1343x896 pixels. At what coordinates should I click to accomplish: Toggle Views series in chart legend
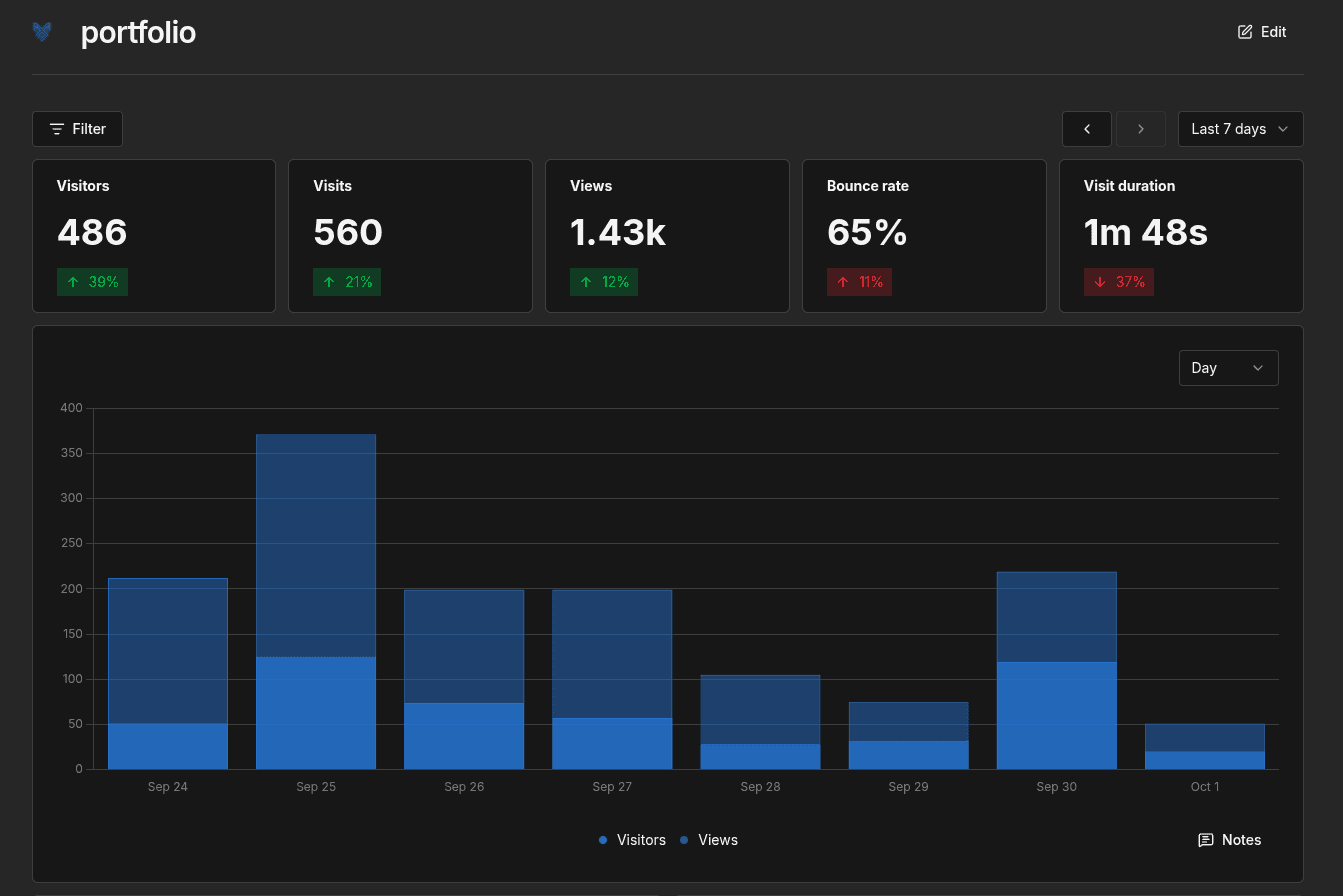point(708,840)
